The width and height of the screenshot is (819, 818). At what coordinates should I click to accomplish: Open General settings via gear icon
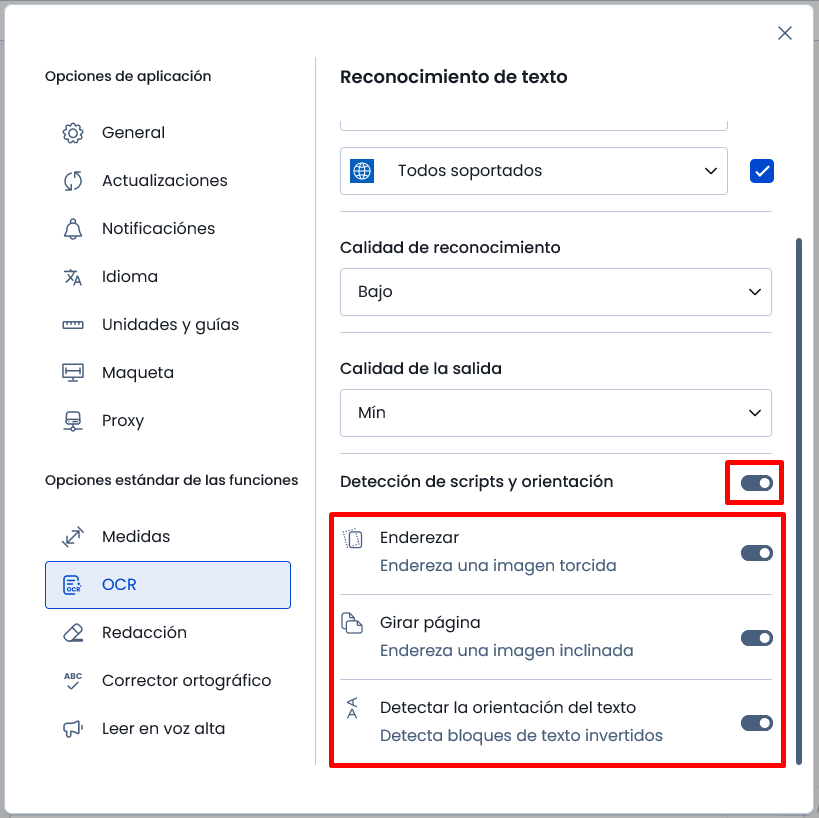pos(73,133)
